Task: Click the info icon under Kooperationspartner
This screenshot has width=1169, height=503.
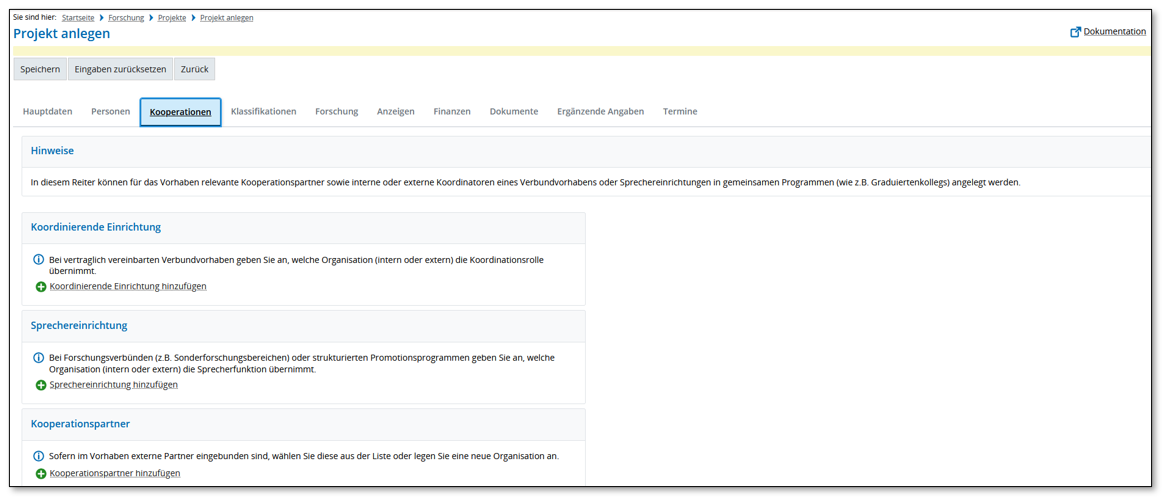Action: [39, 456]
